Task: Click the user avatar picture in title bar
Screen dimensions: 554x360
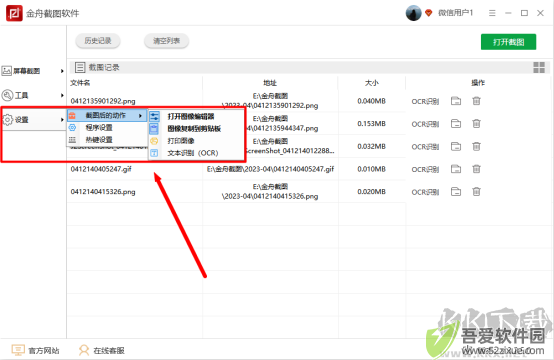Action: click(413, 13)
